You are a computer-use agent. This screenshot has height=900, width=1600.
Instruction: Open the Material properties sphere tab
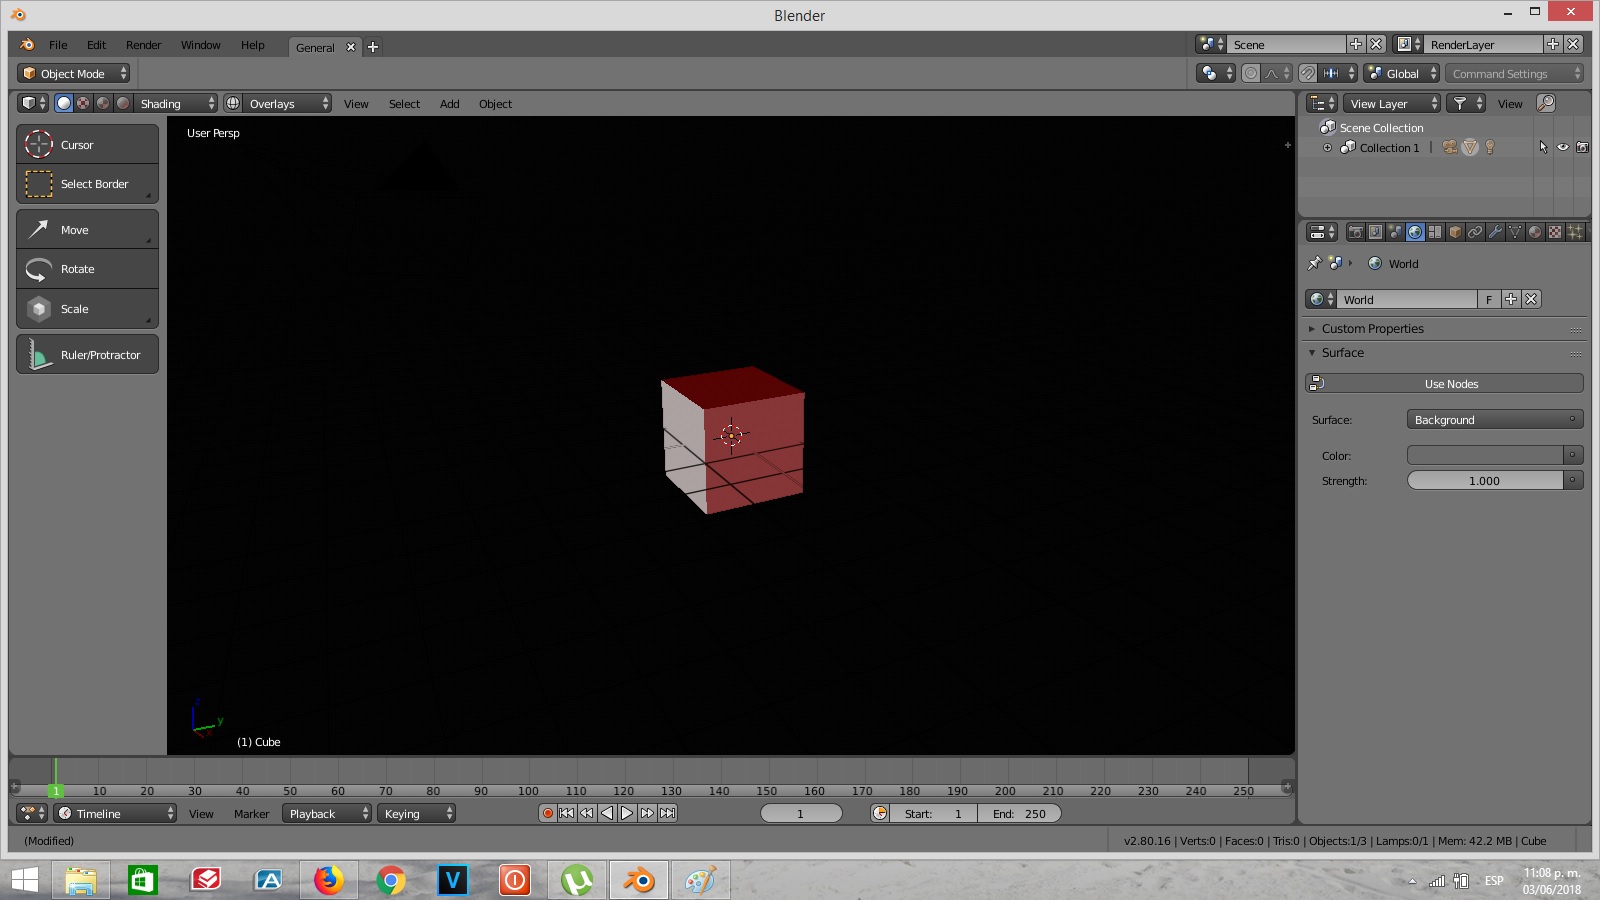1535,232
